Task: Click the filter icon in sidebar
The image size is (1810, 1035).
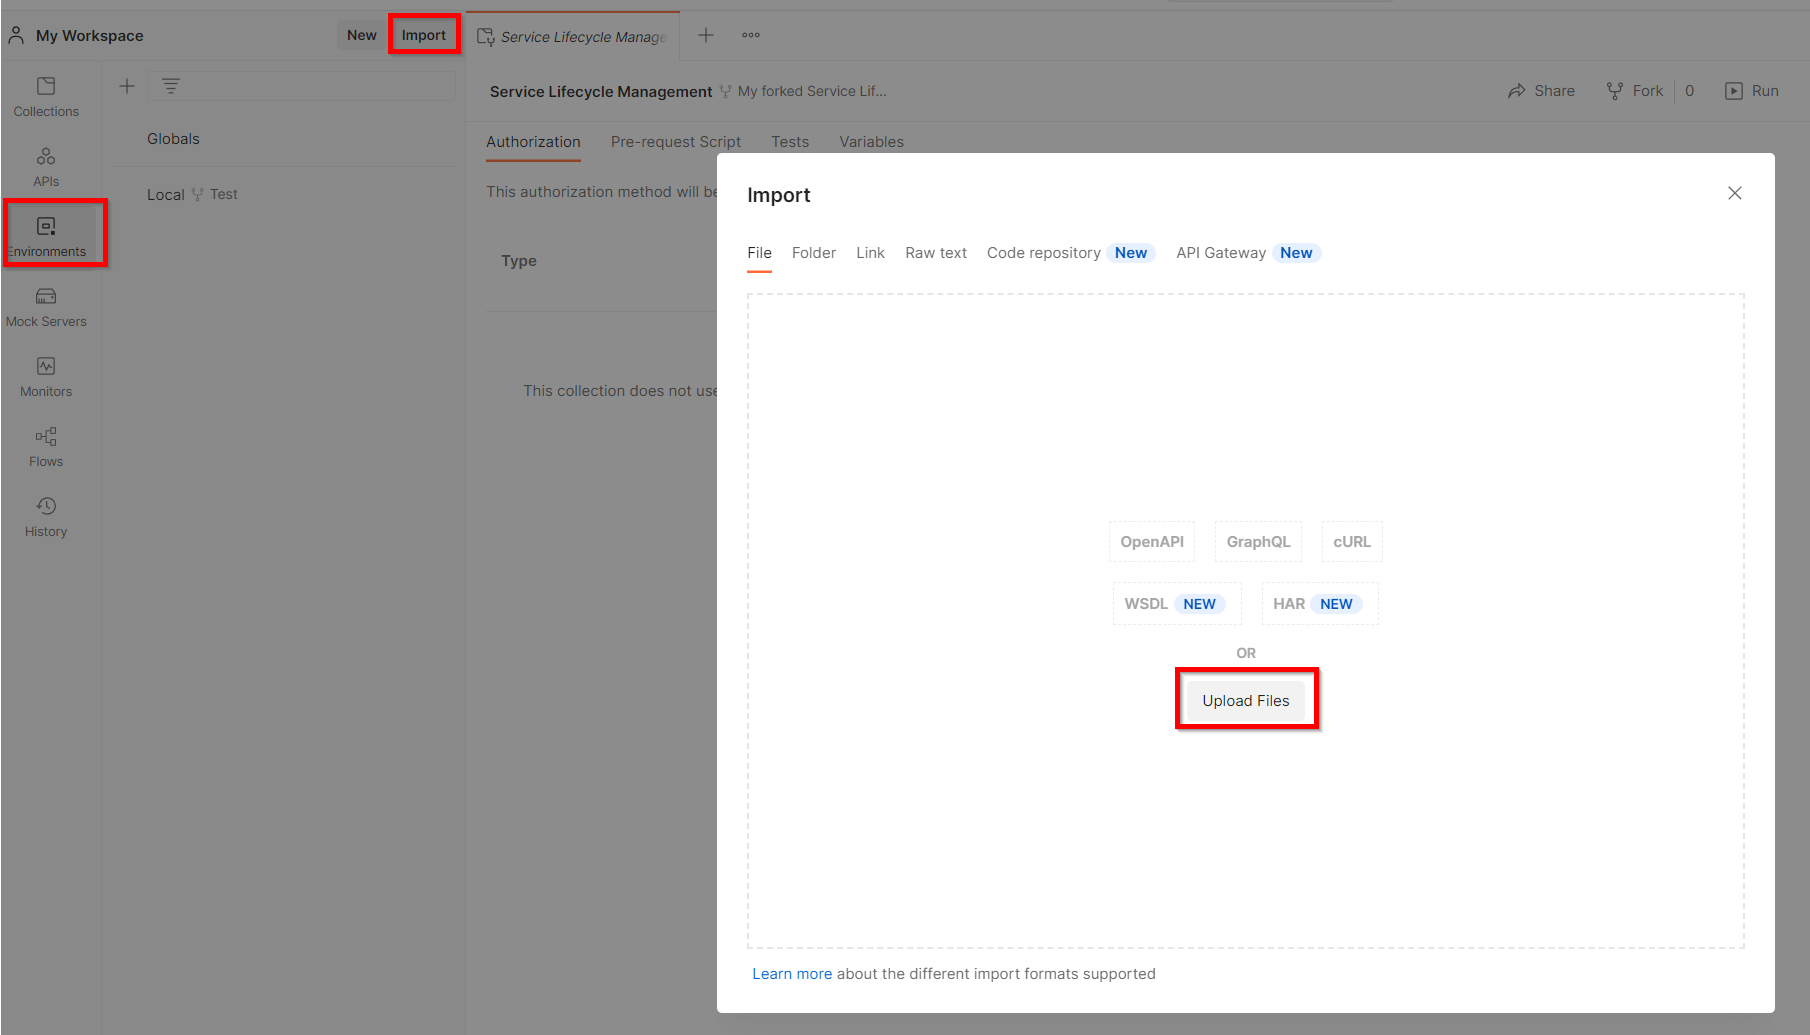Action: coord(171,86)
